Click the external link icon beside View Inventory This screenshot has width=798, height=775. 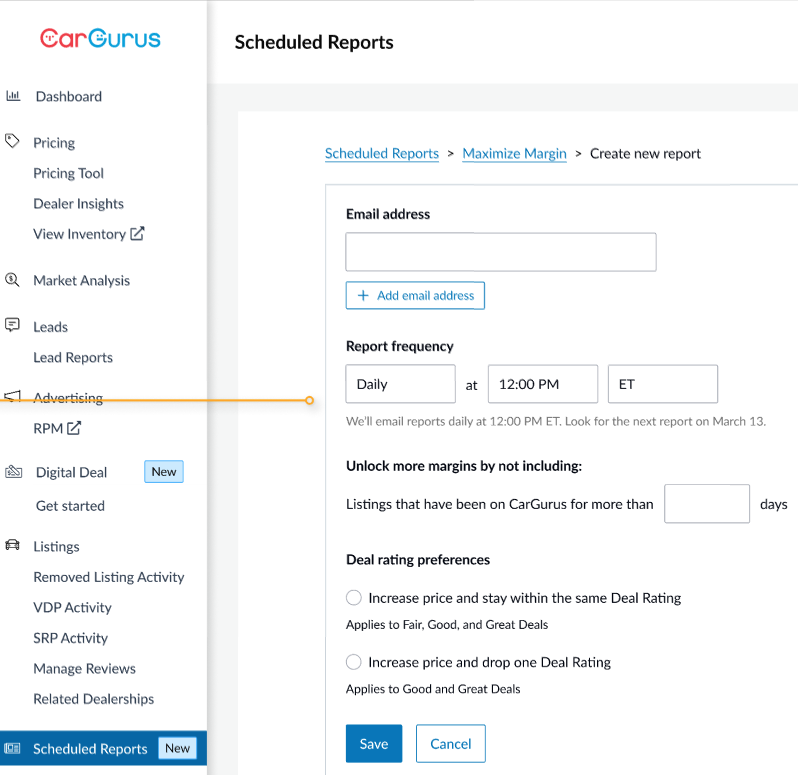137,234
